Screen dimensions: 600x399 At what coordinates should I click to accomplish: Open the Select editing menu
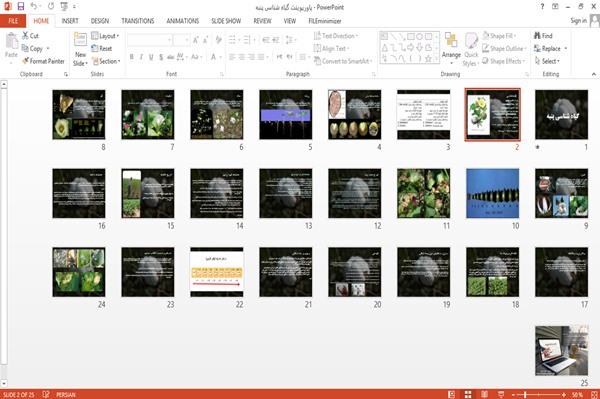pyautogui.click(x=548, y=61)
